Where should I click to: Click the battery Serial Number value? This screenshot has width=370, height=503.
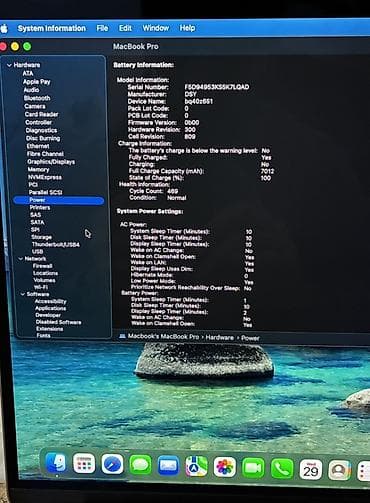coord(217,87)
